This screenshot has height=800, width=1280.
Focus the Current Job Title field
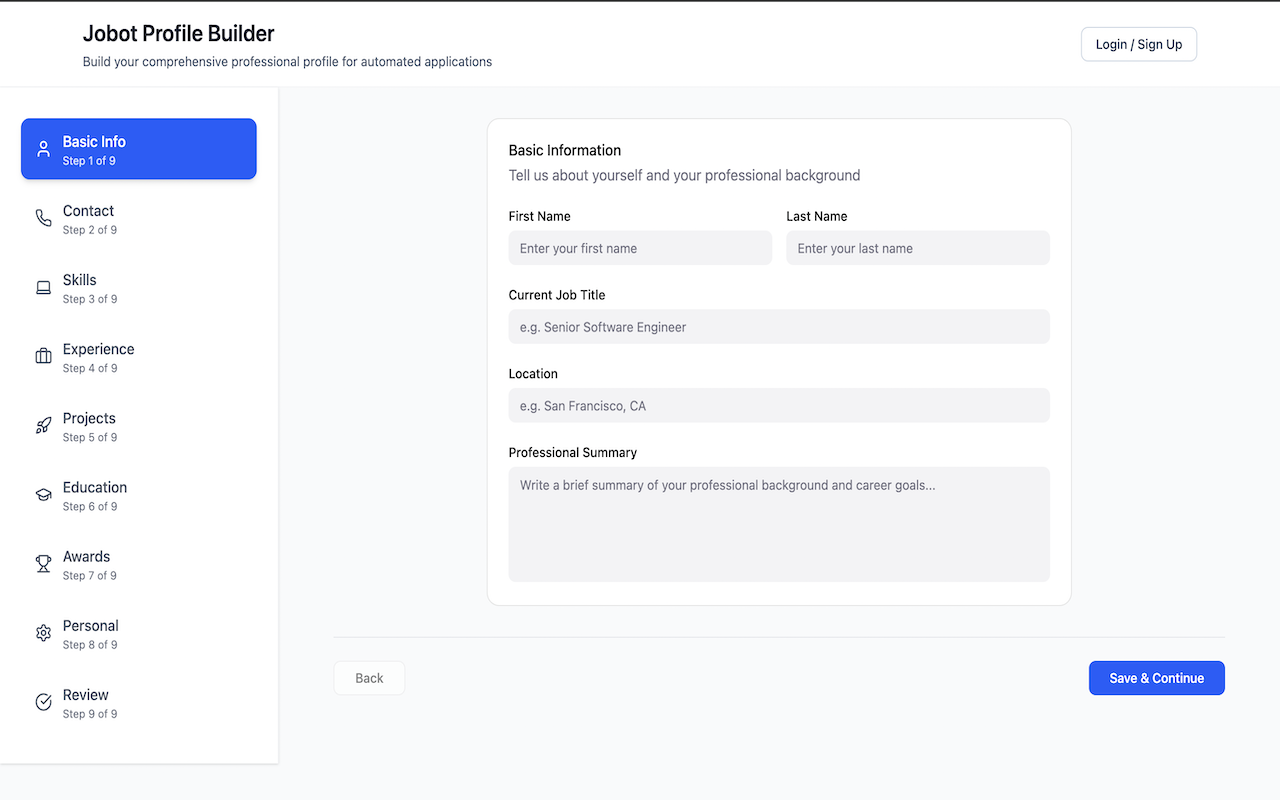pyautogui.click(x=779, y=327)
